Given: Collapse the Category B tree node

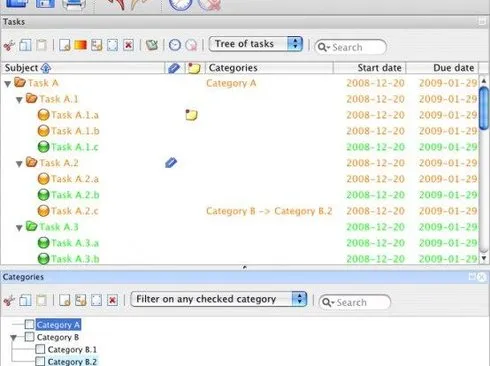Looking at the screenshot, I should [13, 338].
